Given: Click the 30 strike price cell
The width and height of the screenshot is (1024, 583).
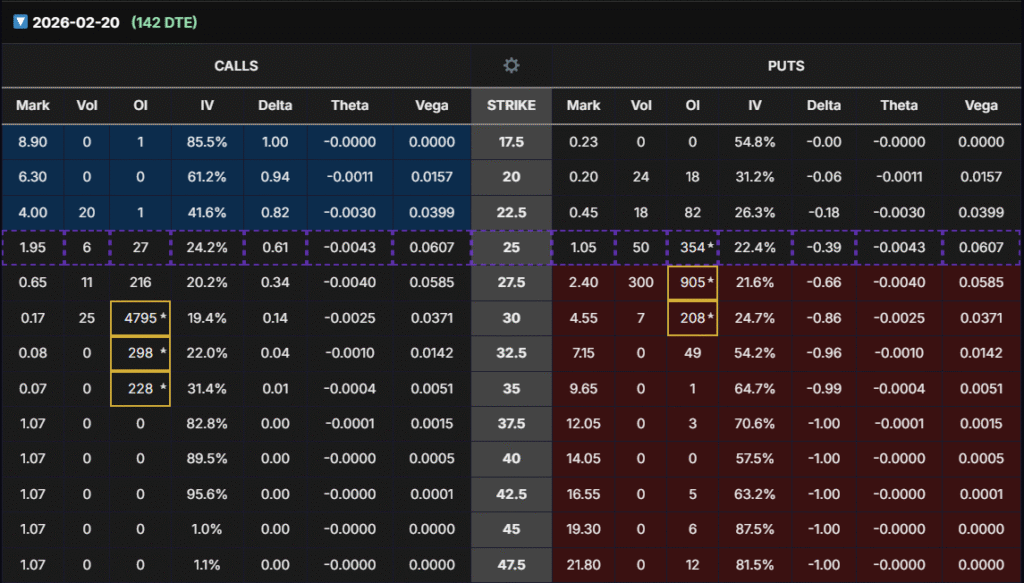Looking at the screenshot, I should [511, 317].
